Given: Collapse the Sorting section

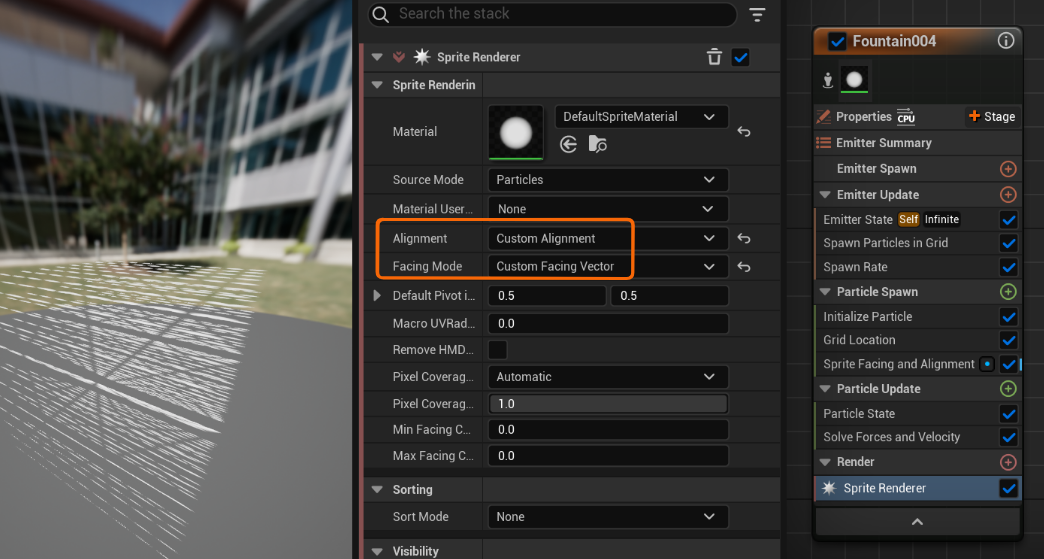Looking at the screenshot, I should (377, 490).
